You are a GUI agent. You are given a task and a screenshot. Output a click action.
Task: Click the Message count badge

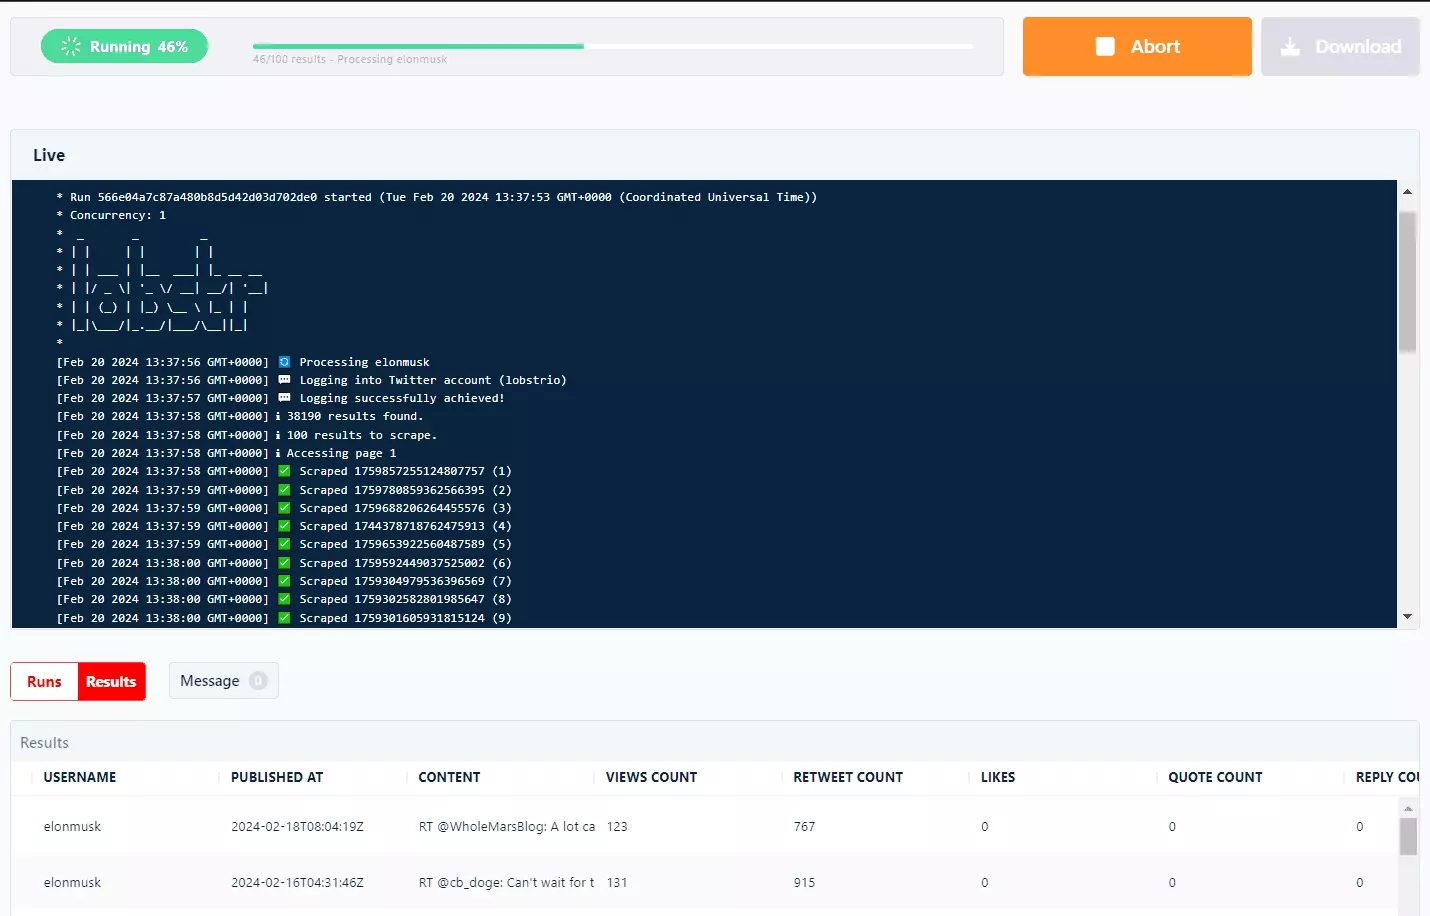[x=258, y=681]
